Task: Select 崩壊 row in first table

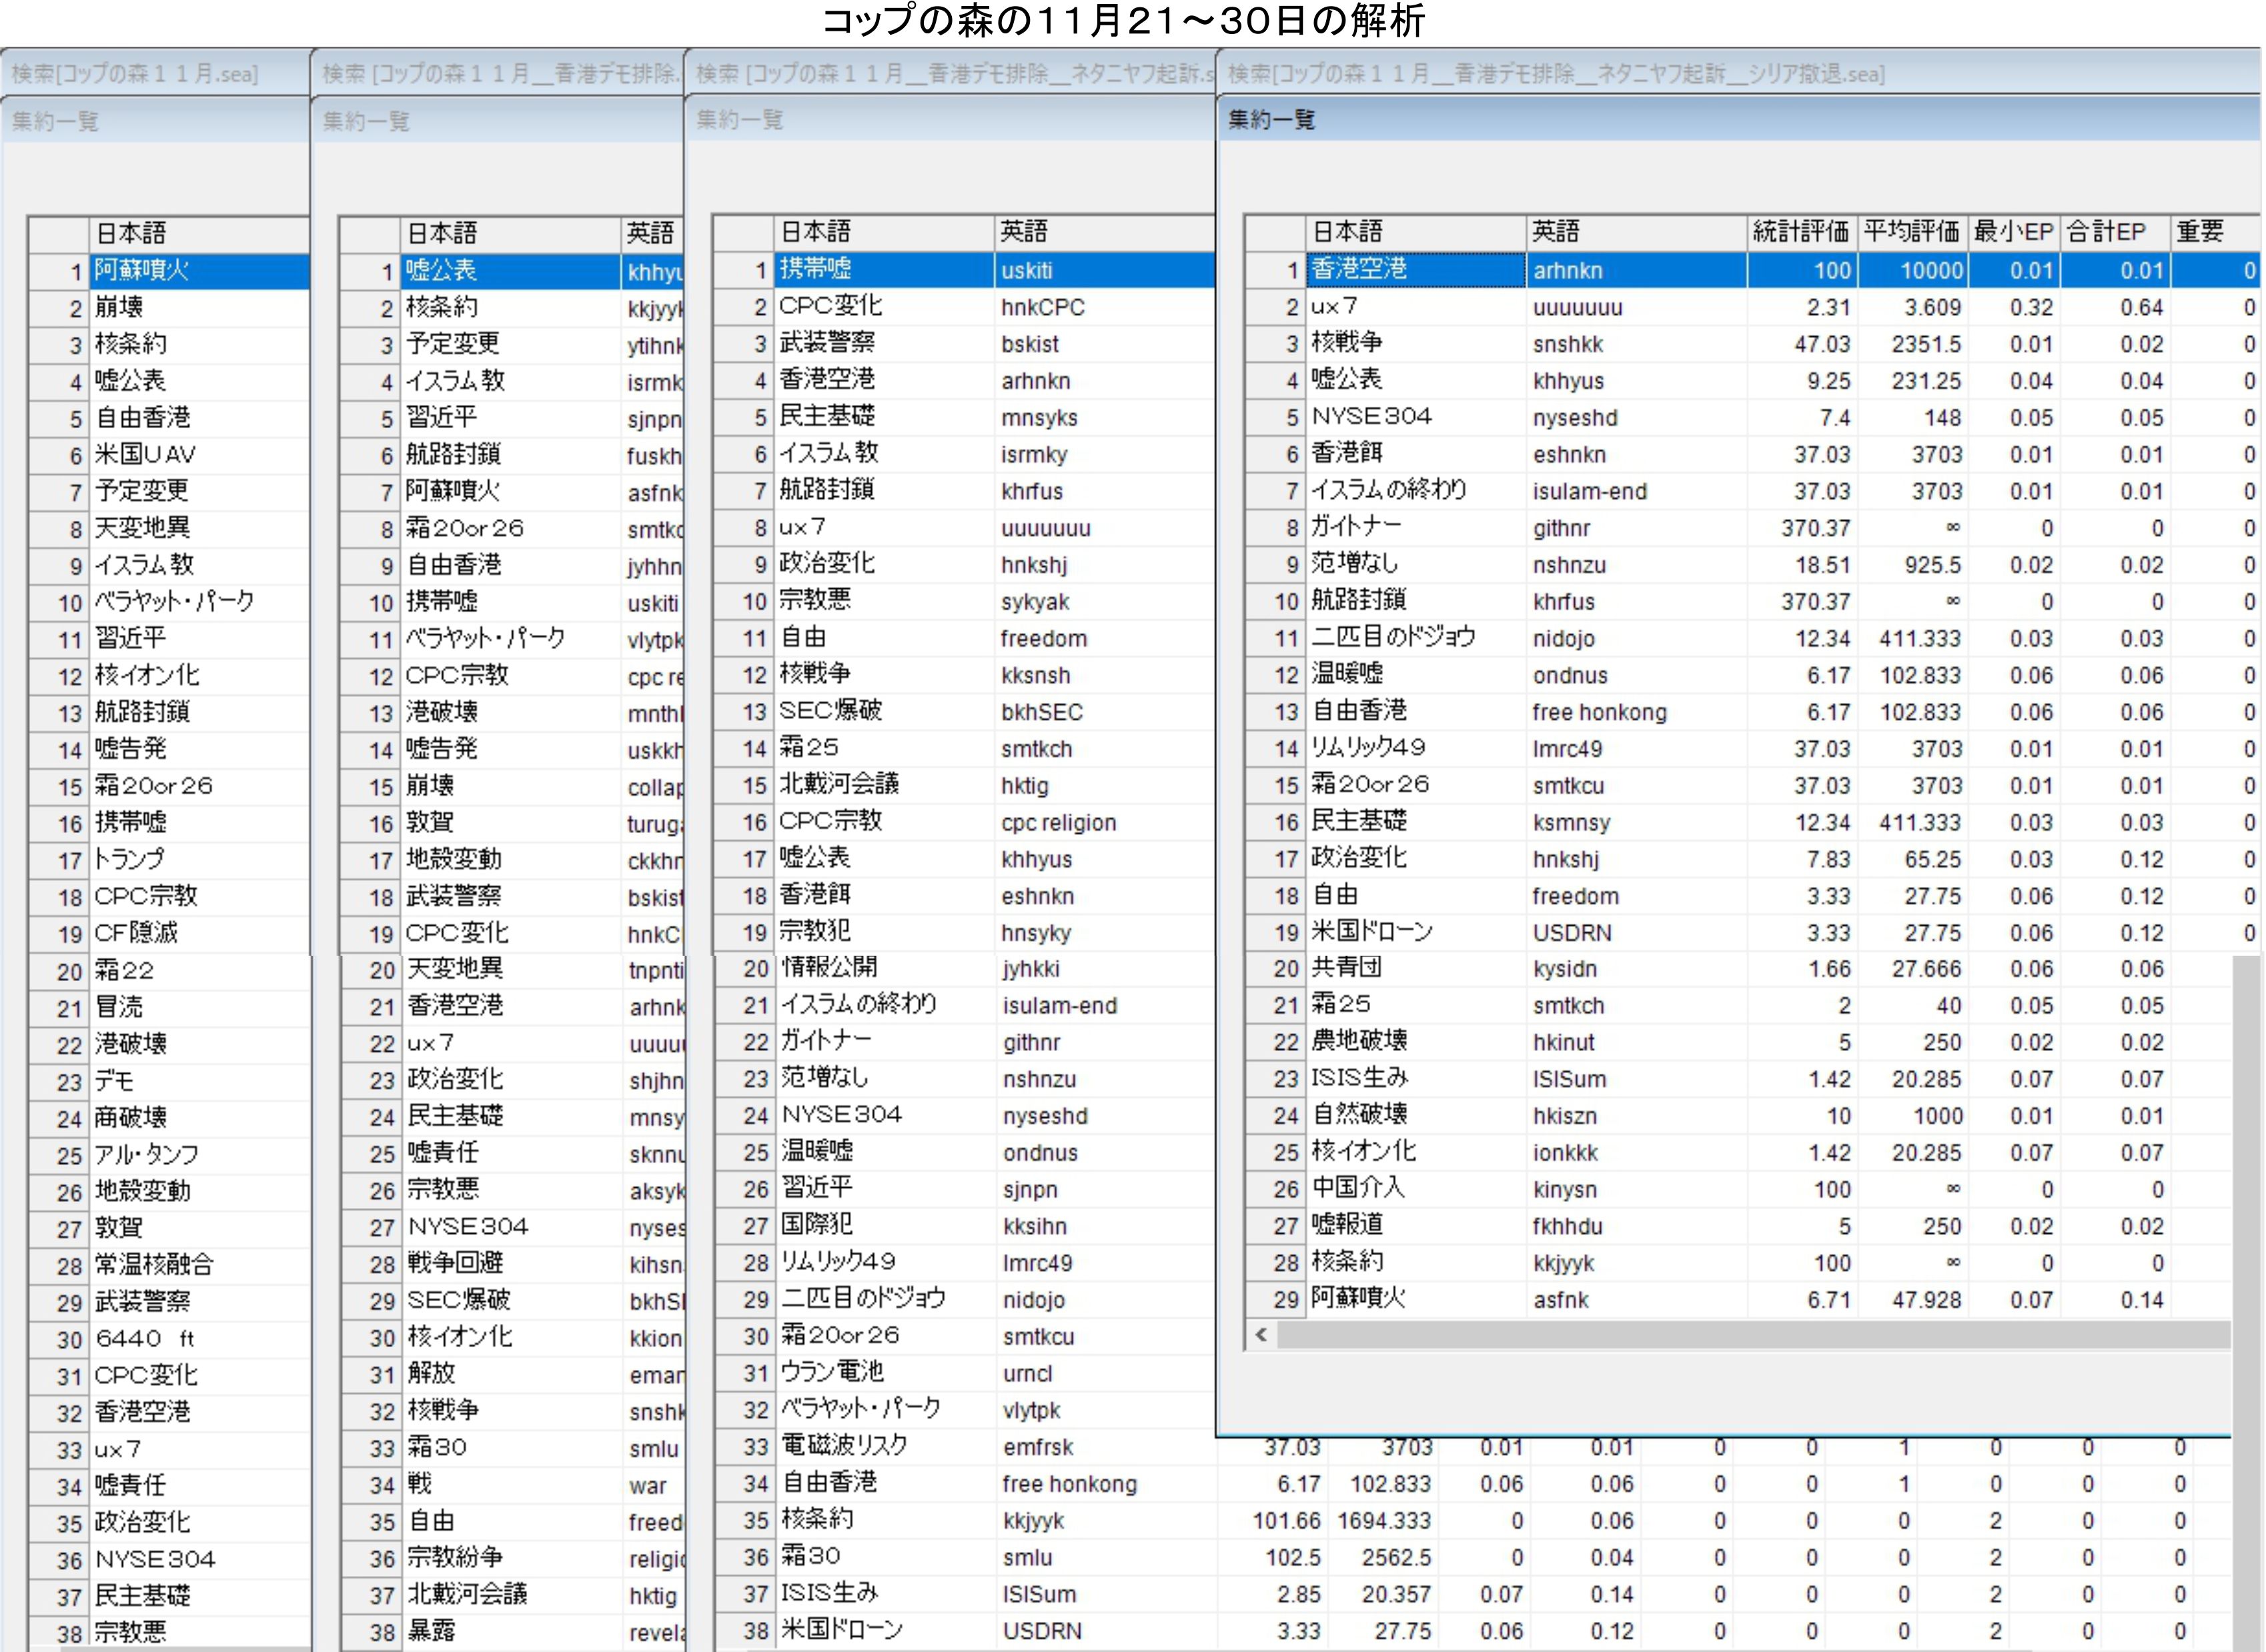Action: [x=119, y=307]
